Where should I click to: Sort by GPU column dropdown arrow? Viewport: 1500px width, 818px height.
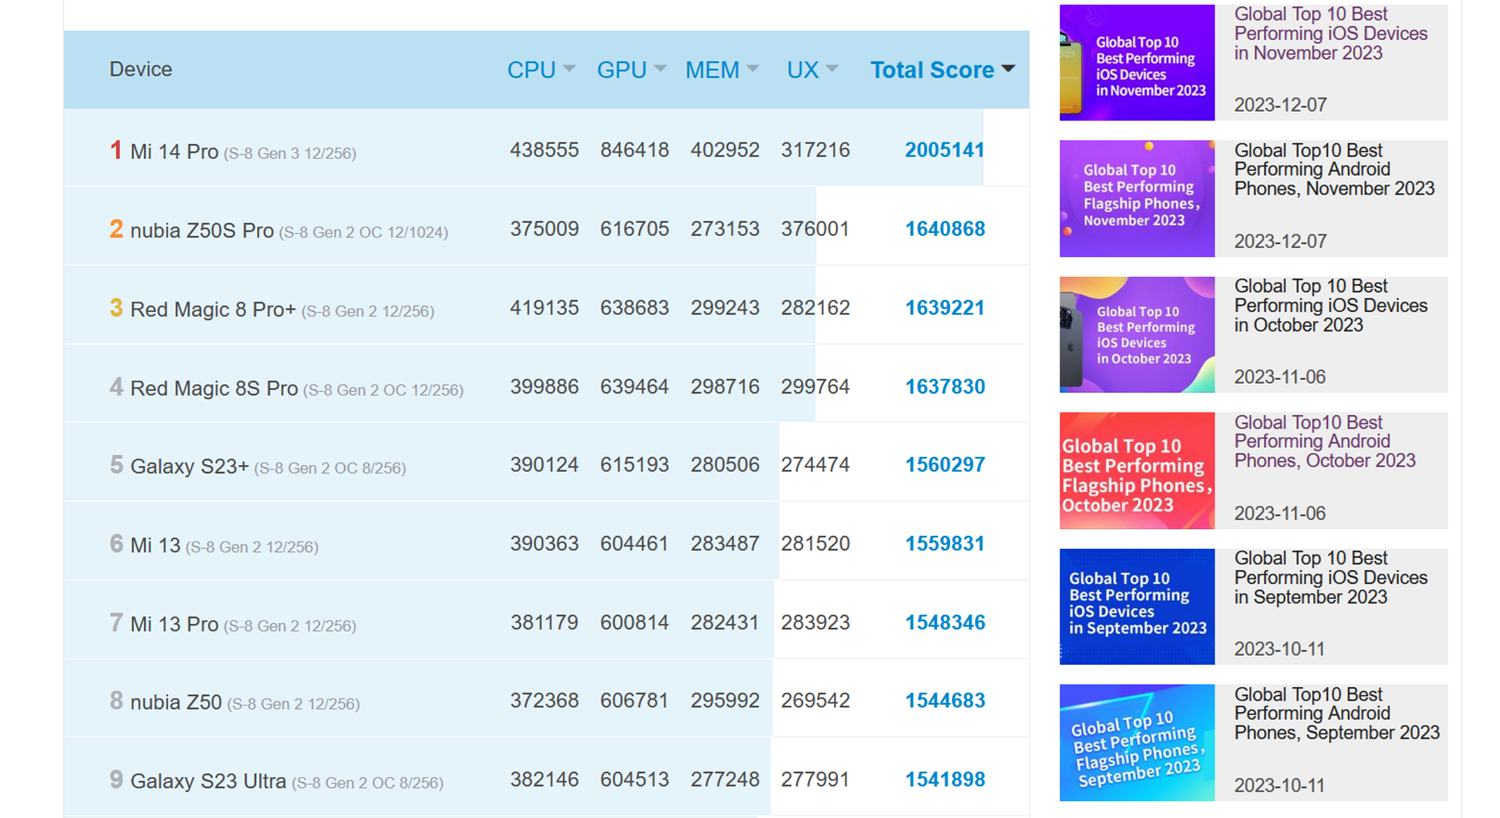tap(660, 69)
